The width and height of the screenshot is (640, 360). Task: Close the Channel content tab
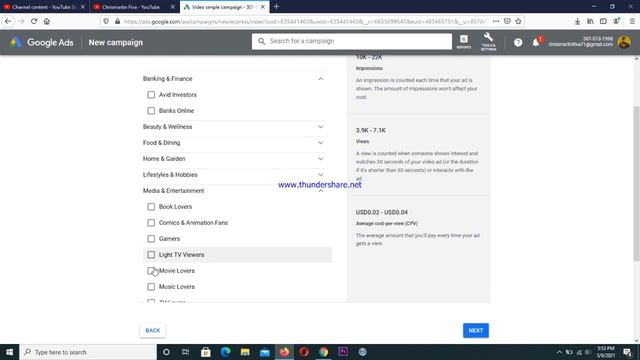click(x=83, y=7)
